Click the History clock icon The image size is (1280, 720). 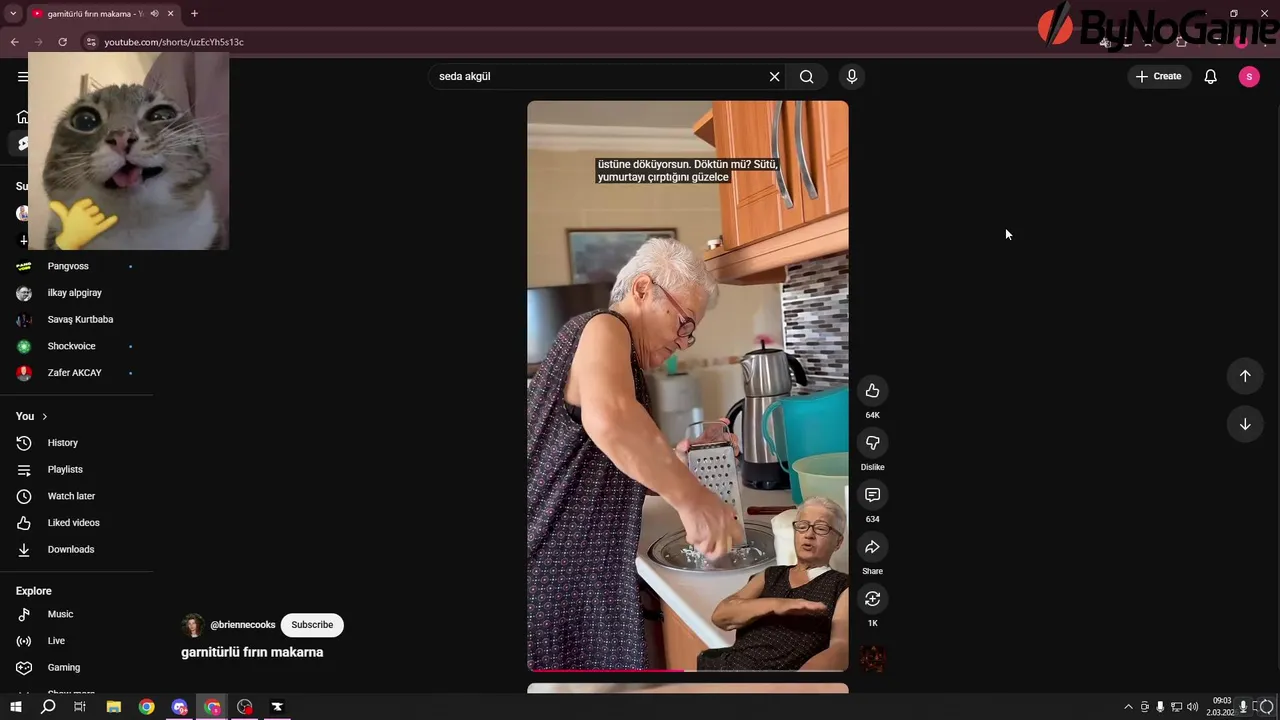pos(24,443)
